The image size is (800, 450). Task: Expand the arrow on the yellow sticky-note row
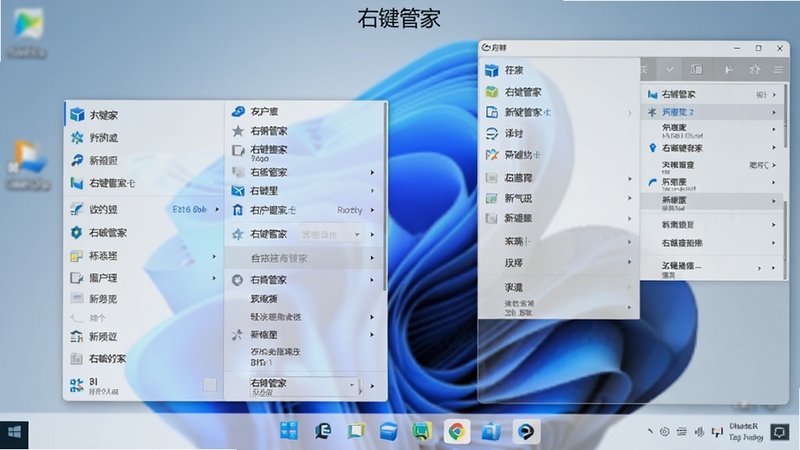pos(214,256)
